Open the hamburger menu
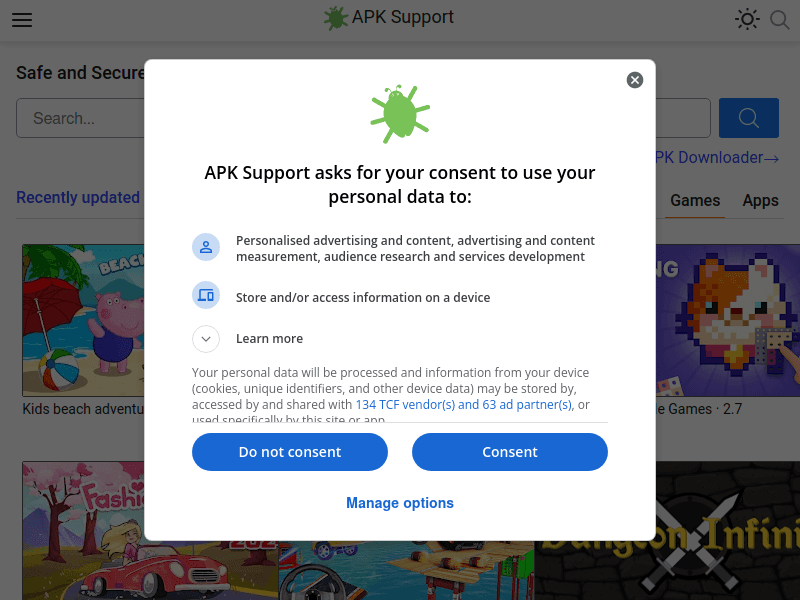This screenshot has height=600, width=800. pyautogui.click(x=22, y=20)
